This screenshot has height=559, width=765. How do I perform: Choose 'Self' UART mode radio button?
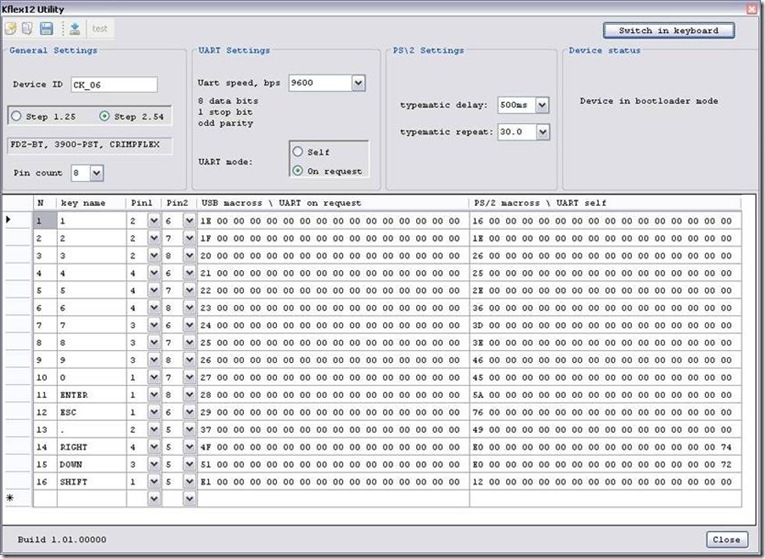coord(298,151)
